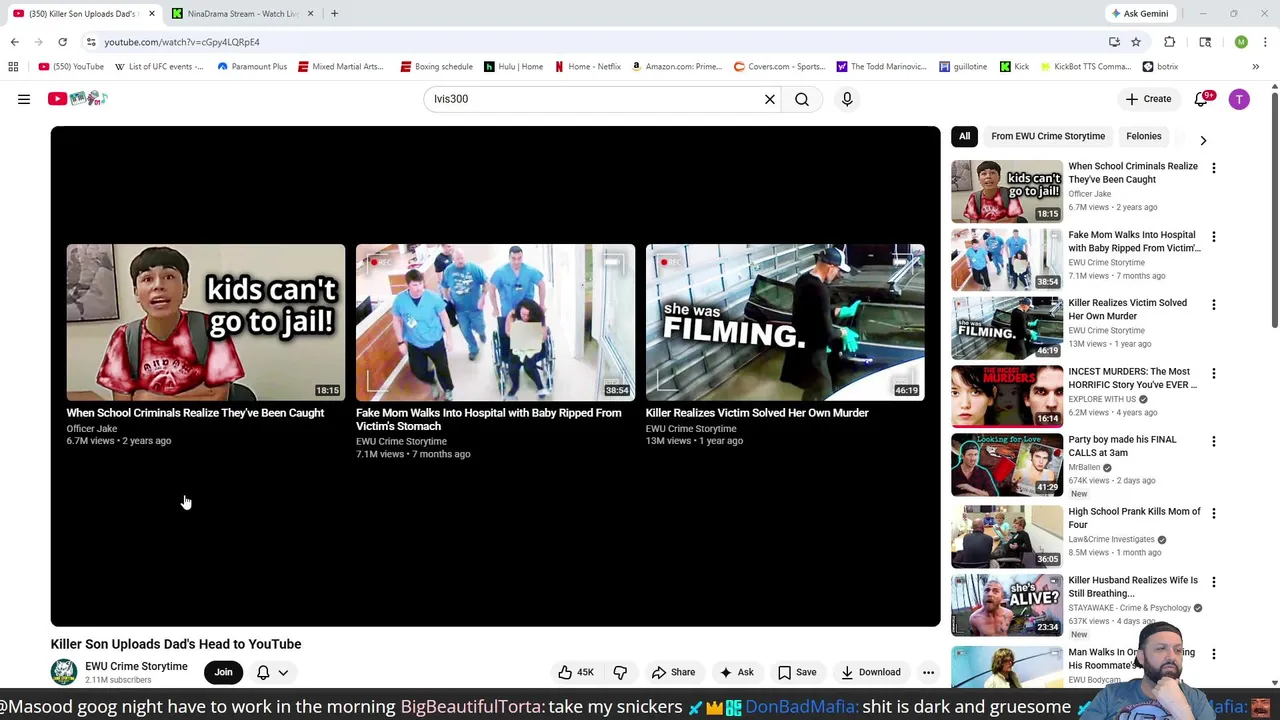Open sidebar INCEST MURDERS video thumbnail
1280x720 pixels.
point(1007,396)
